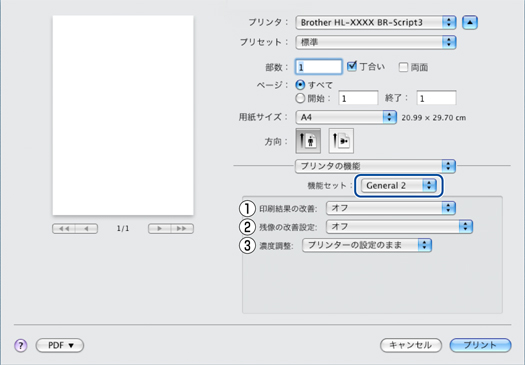Screen dimensions: 525x365
Task: Select portrait orientation icon
Action: 308,141
